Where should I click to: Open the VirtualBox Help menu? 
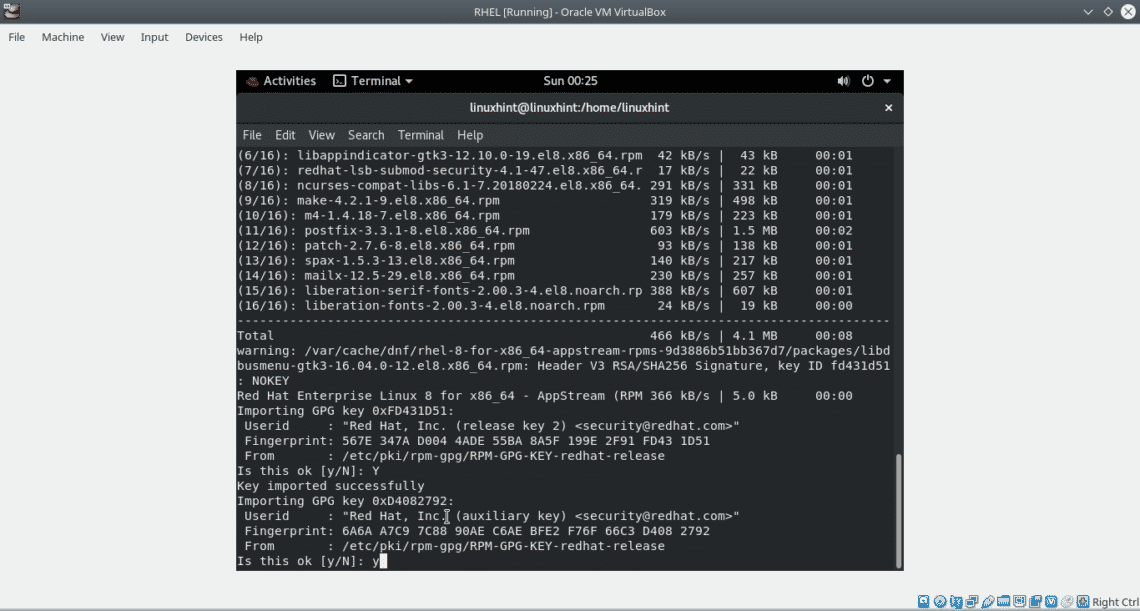coord(251,37)
